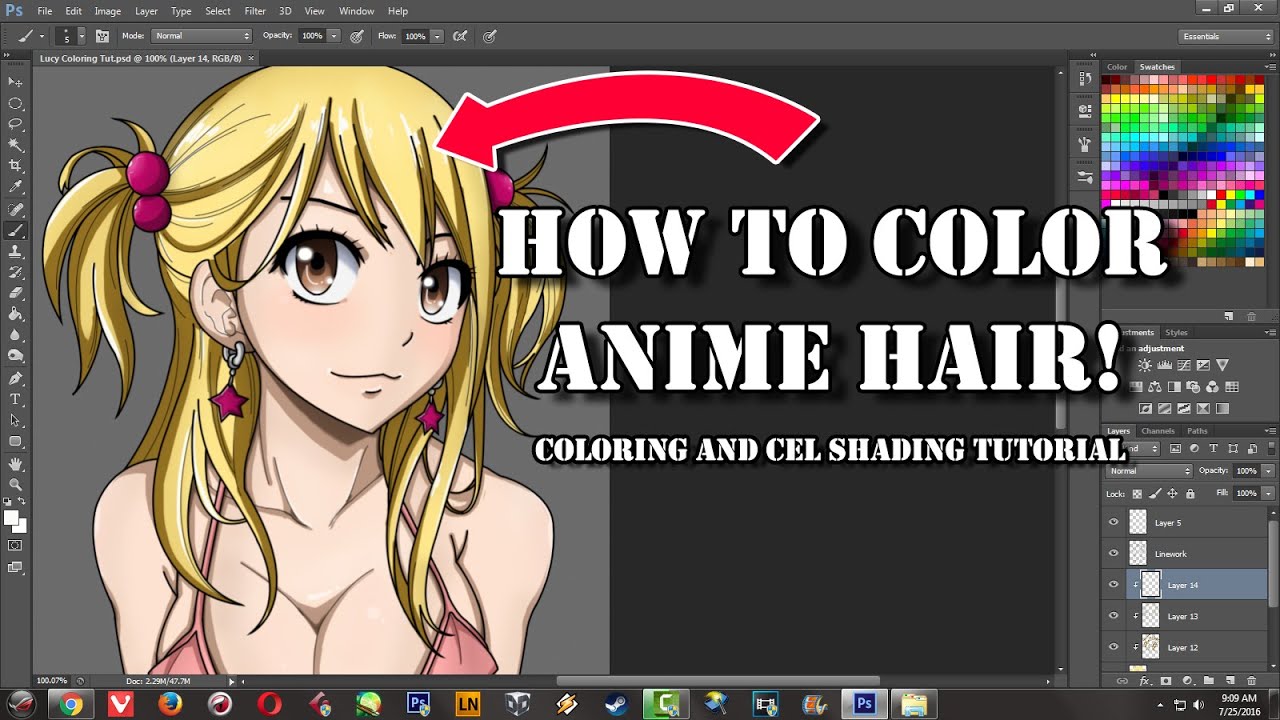Select the Rounded Rectangle shape tool
The image size is (1280, 720).
pos(15,441)
